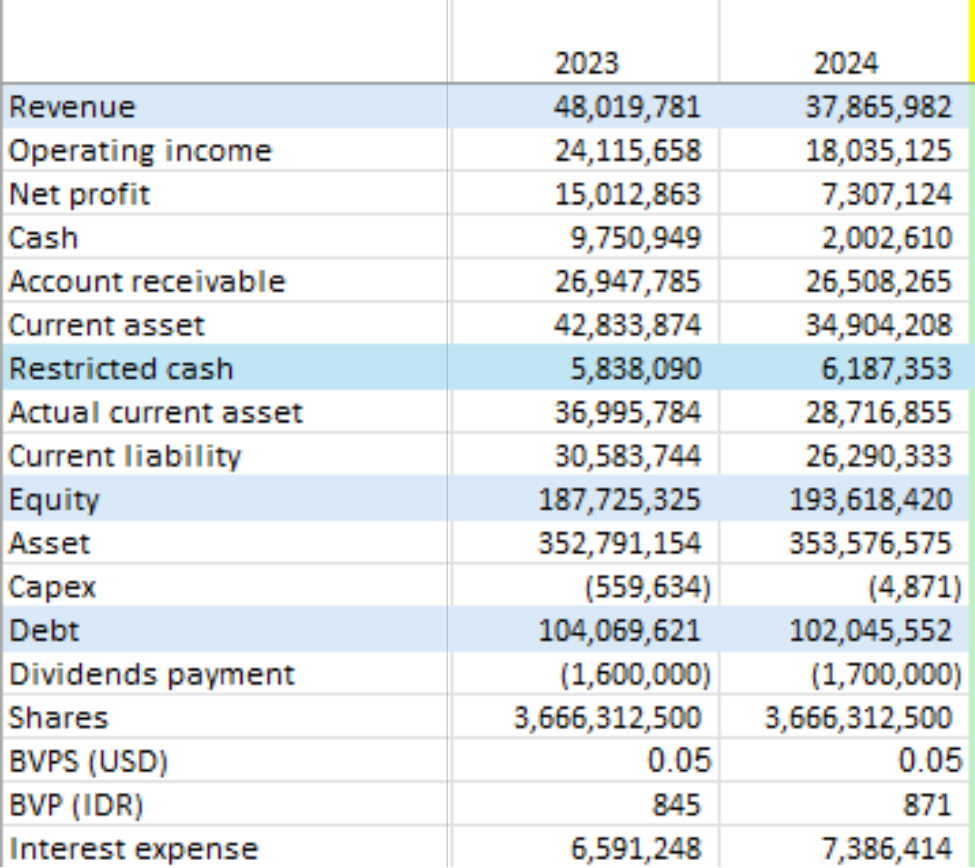
Task: Select 2023 Revenue value 48,019,781
Action: pyautogui.click(x=585, y=107)
